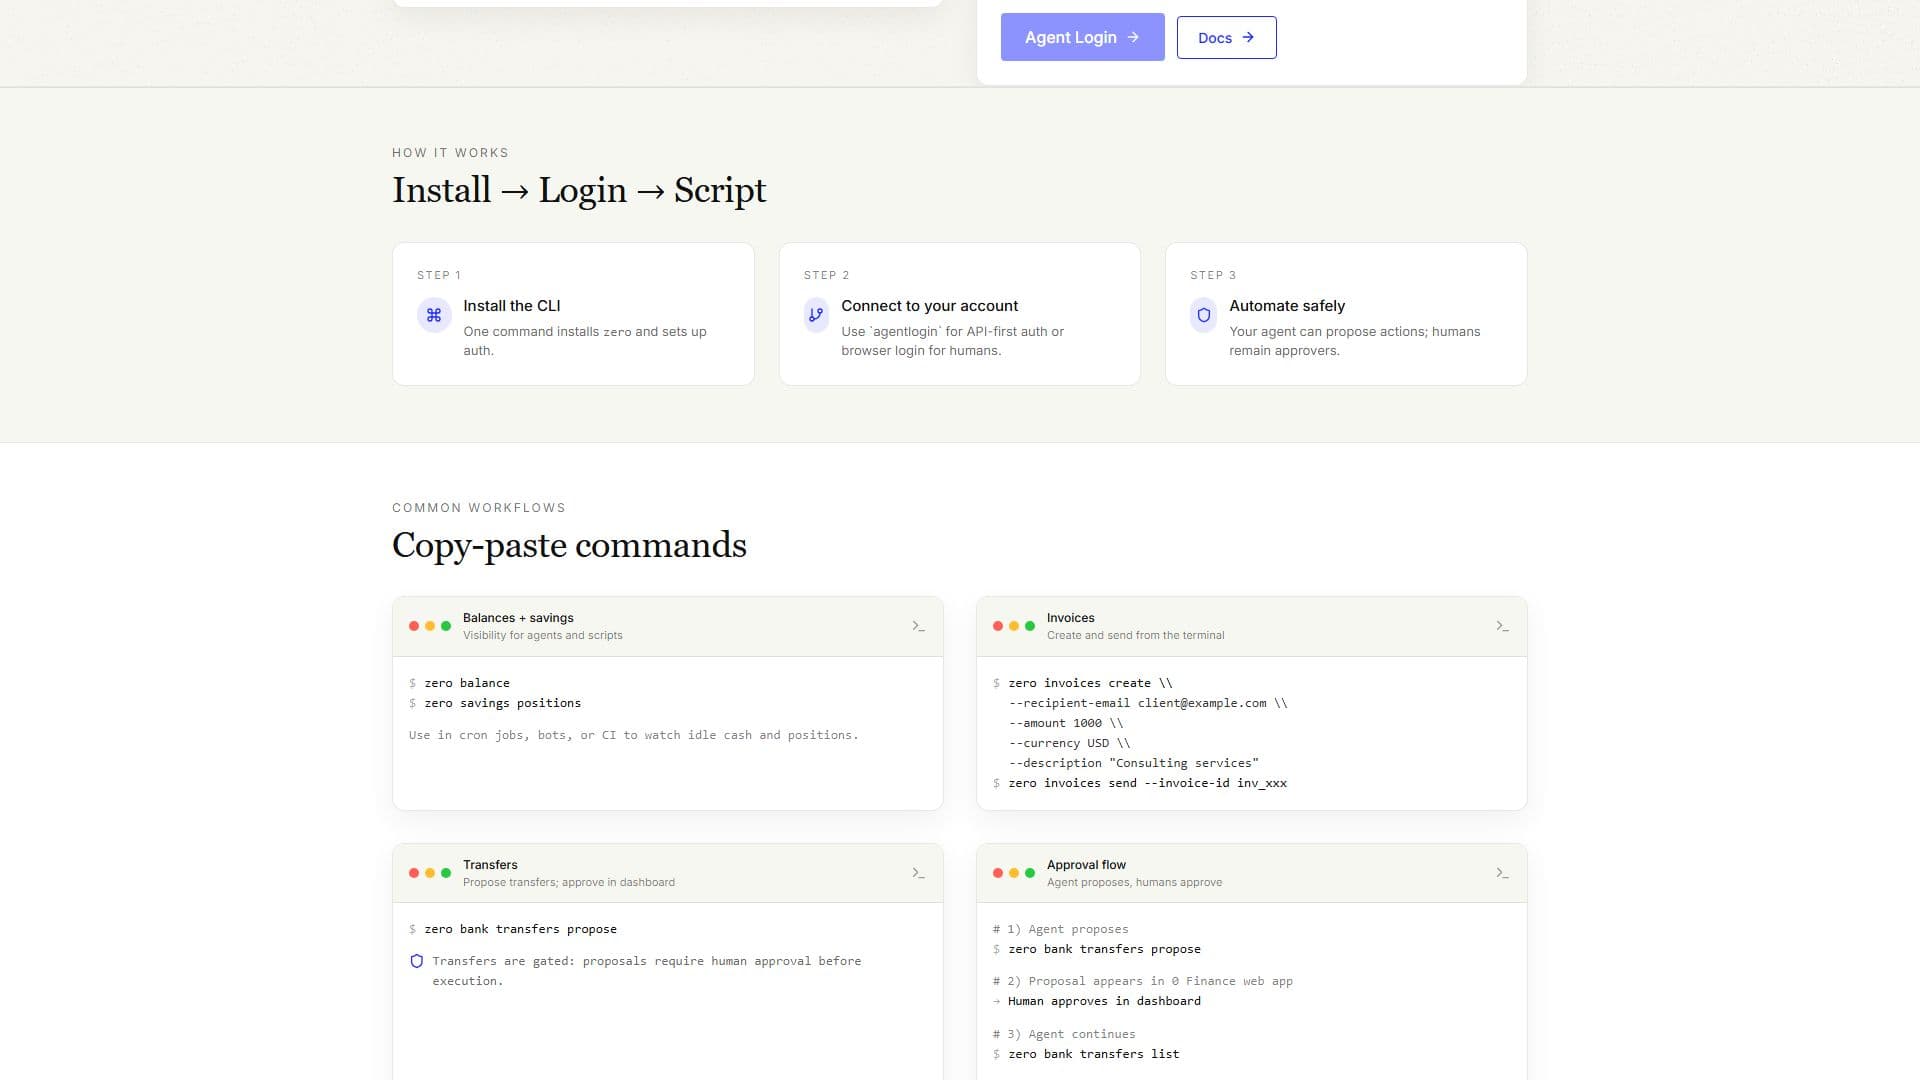Click yellow dot in Invoices window header
The image size is (1920, 1080).
pos(1014,626)
